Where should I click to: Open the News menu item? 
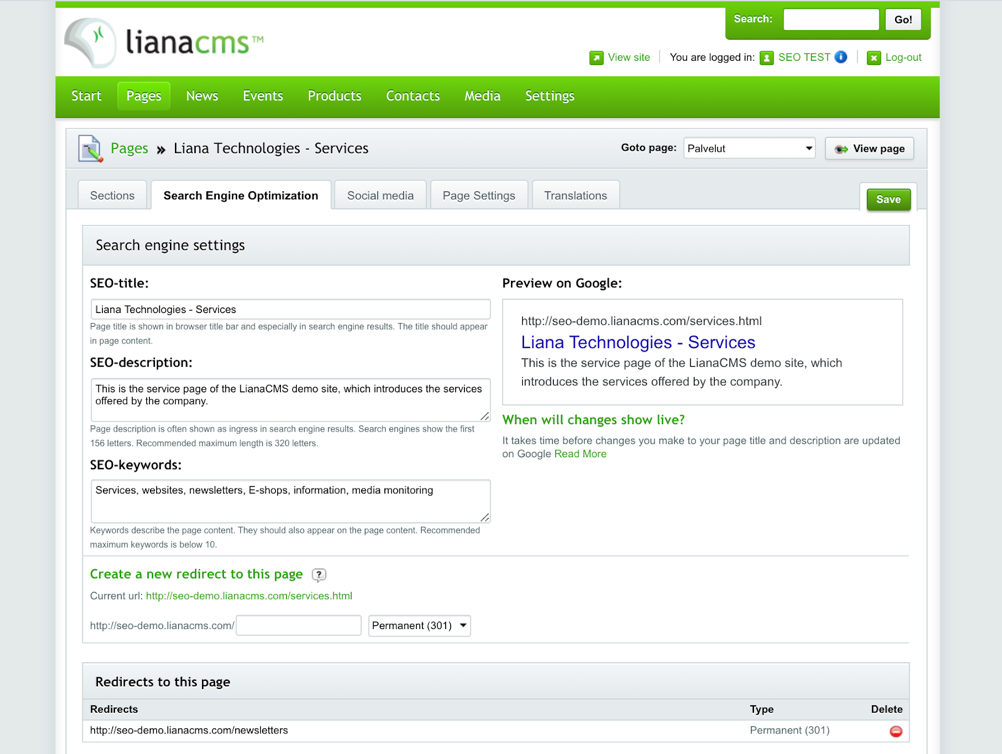click(202, 96)
